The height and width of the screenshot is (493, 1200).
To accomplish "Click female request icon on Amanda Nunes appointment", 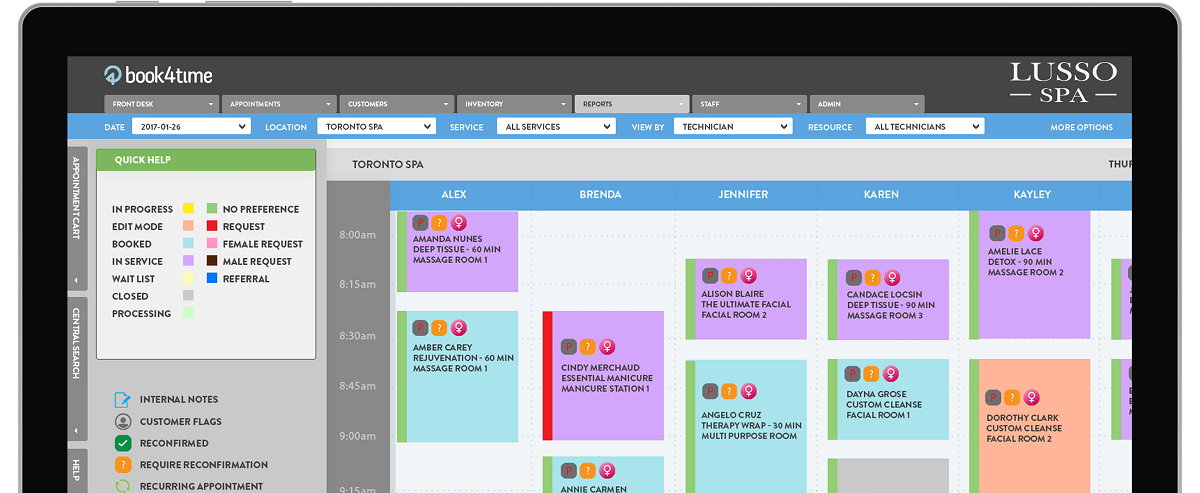I will coord(458,223).
